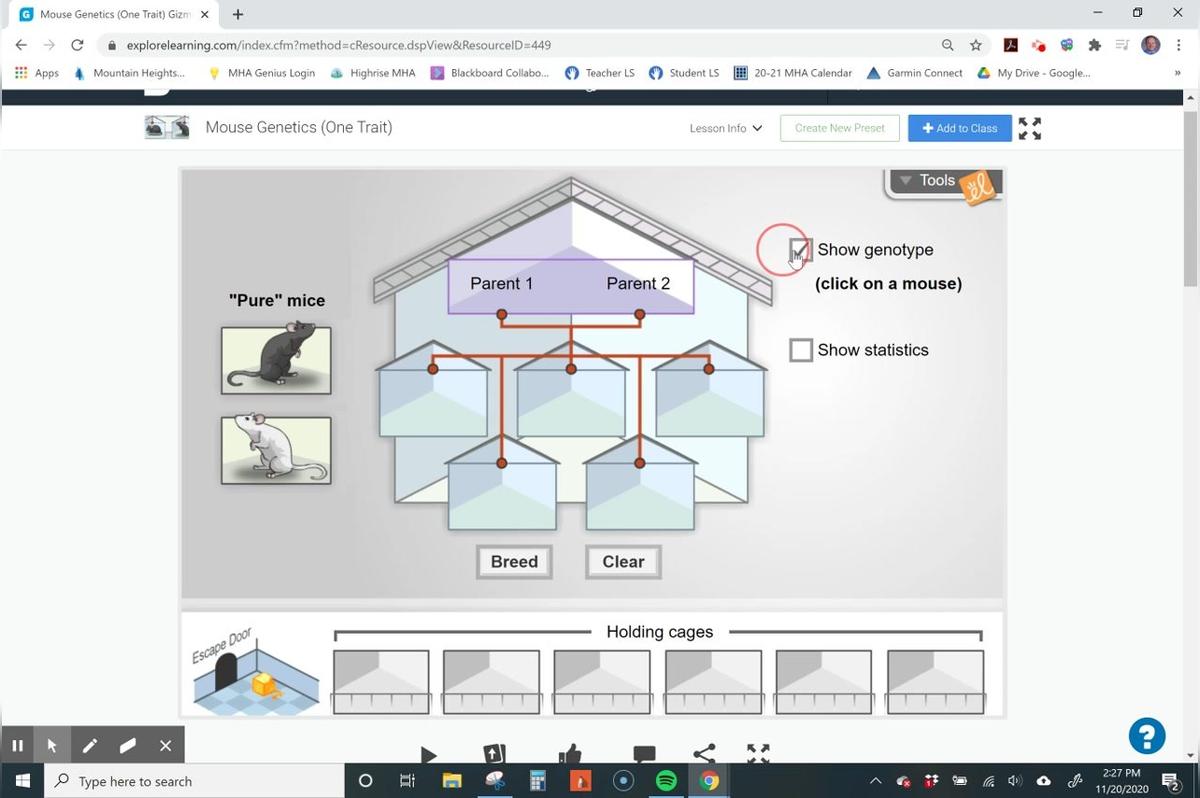Open the Chrome profile avatar
Viewport: 1200px width, 798px height.
click(1151, 45)
